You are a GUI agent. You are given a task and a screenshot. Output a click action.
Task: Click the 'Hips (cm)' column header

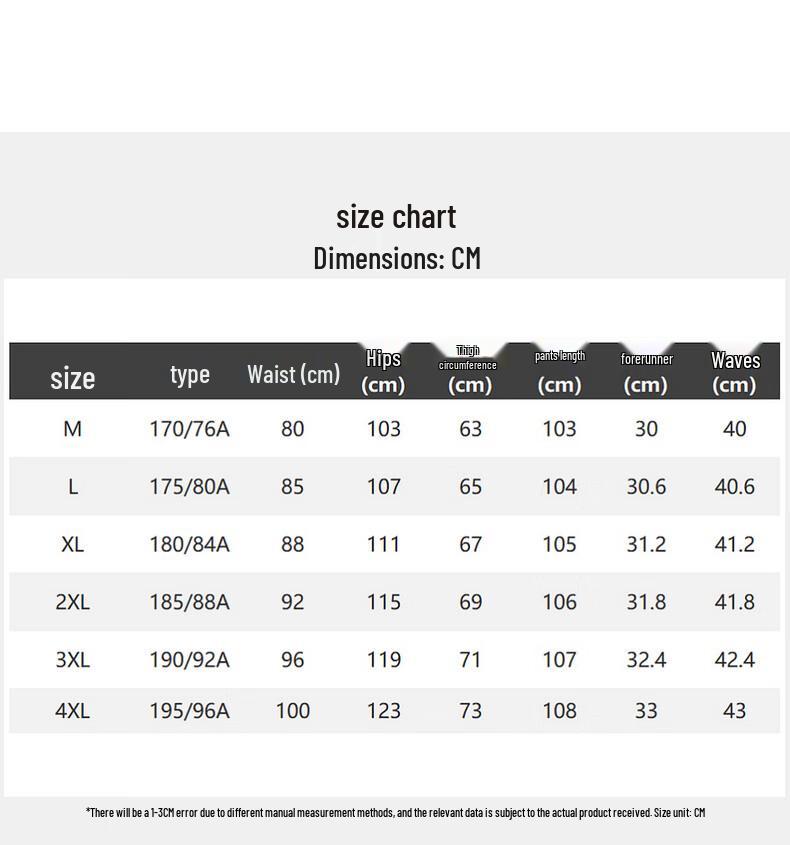click(x=383, y=371)
